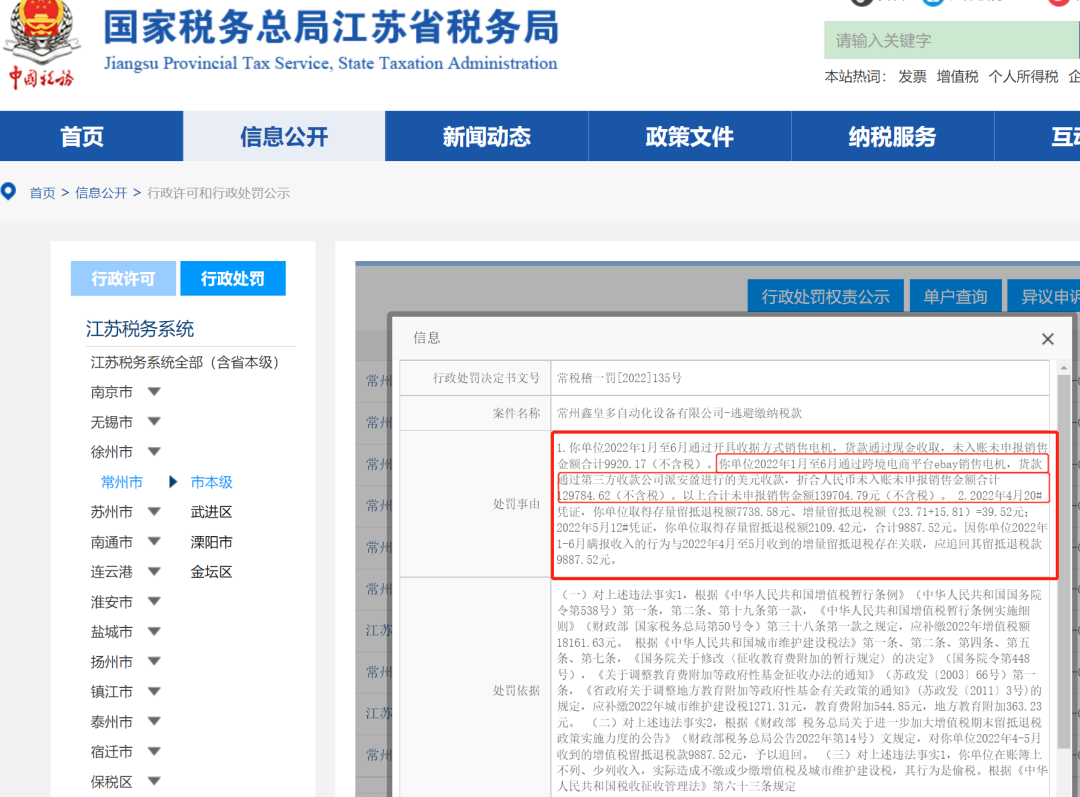Expand the 苏州市 arrow
1080x797 pixels.
[154, 511]
